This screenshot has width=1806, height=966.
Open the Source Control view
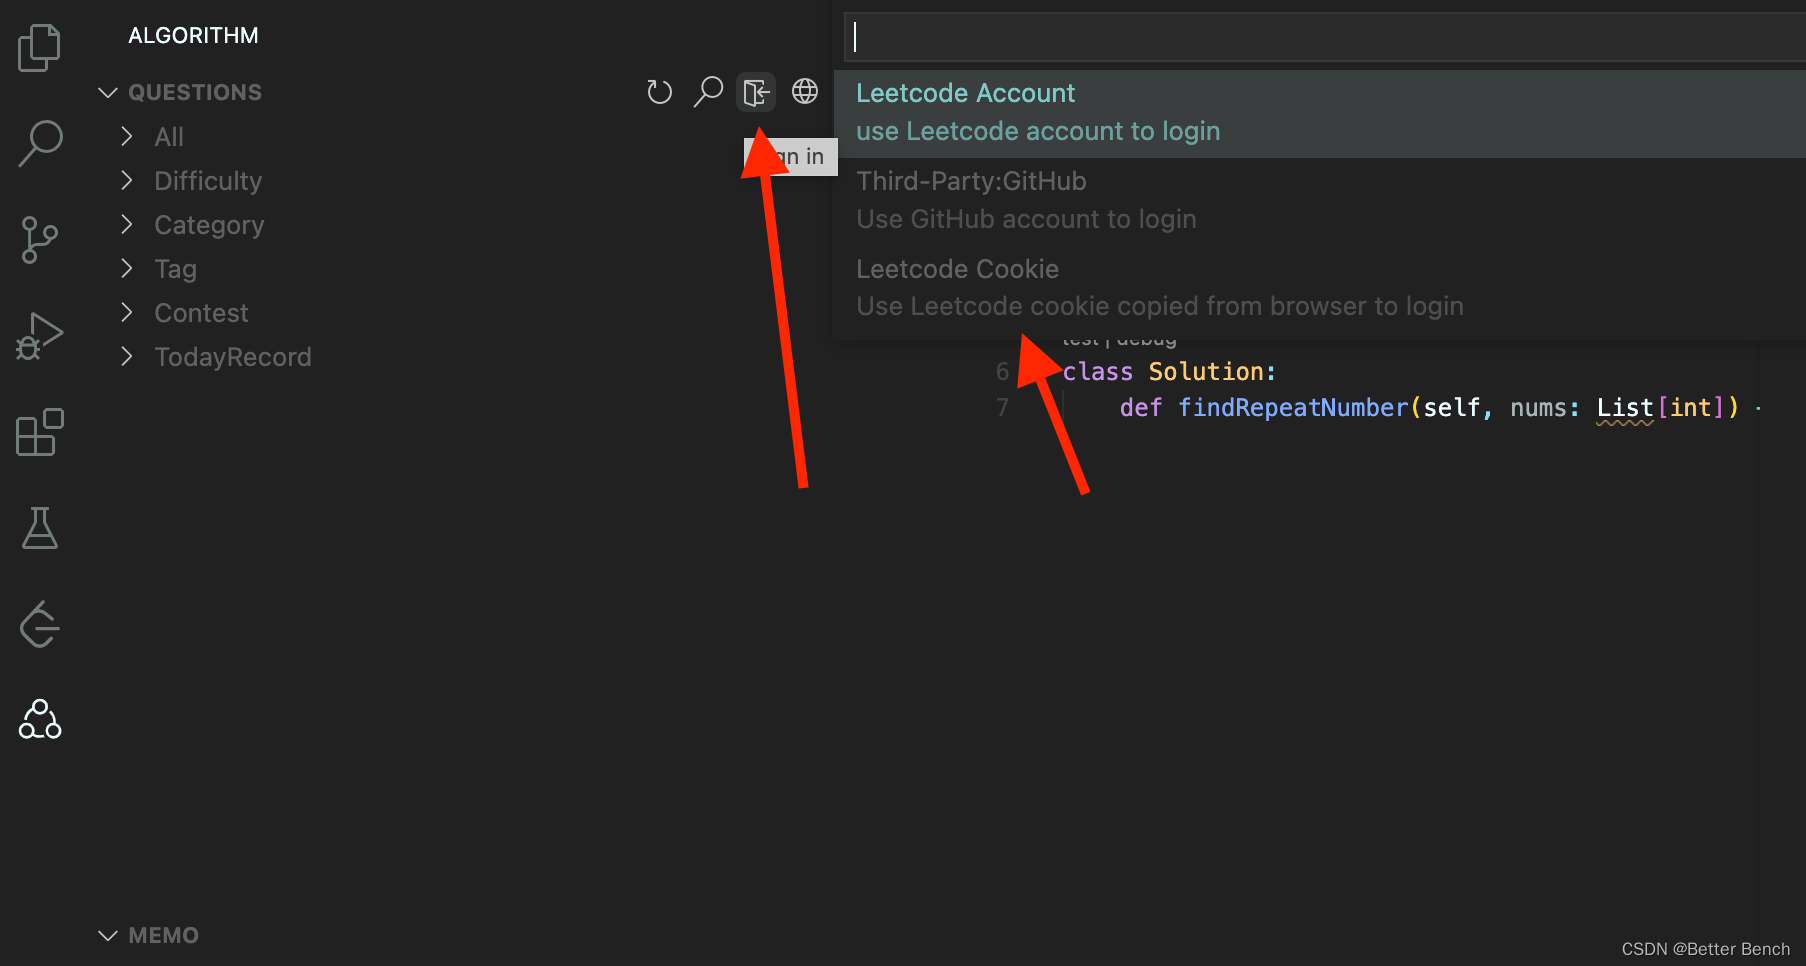click(38, 240)
